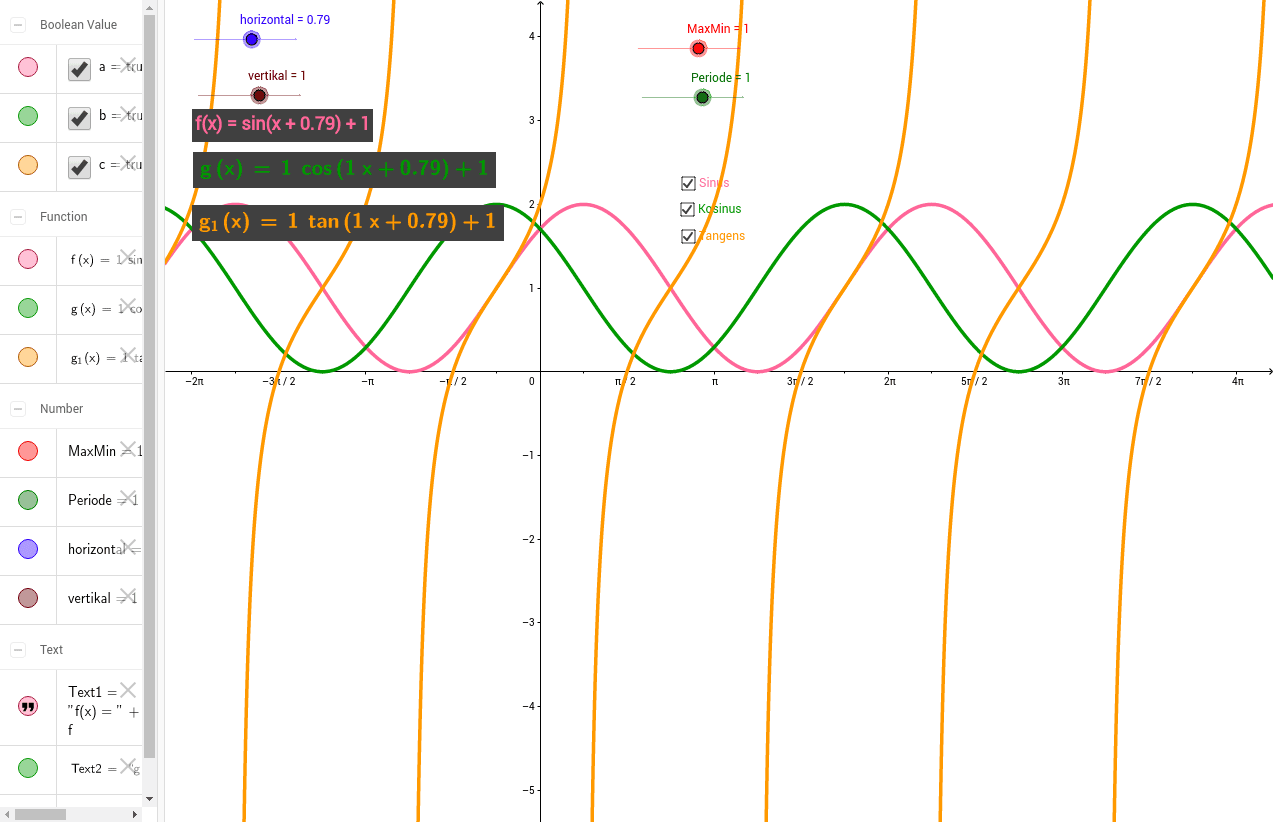1275x824 pixels.
Task: Toggle visibility circle for boolean a
Action: [28, 68]
